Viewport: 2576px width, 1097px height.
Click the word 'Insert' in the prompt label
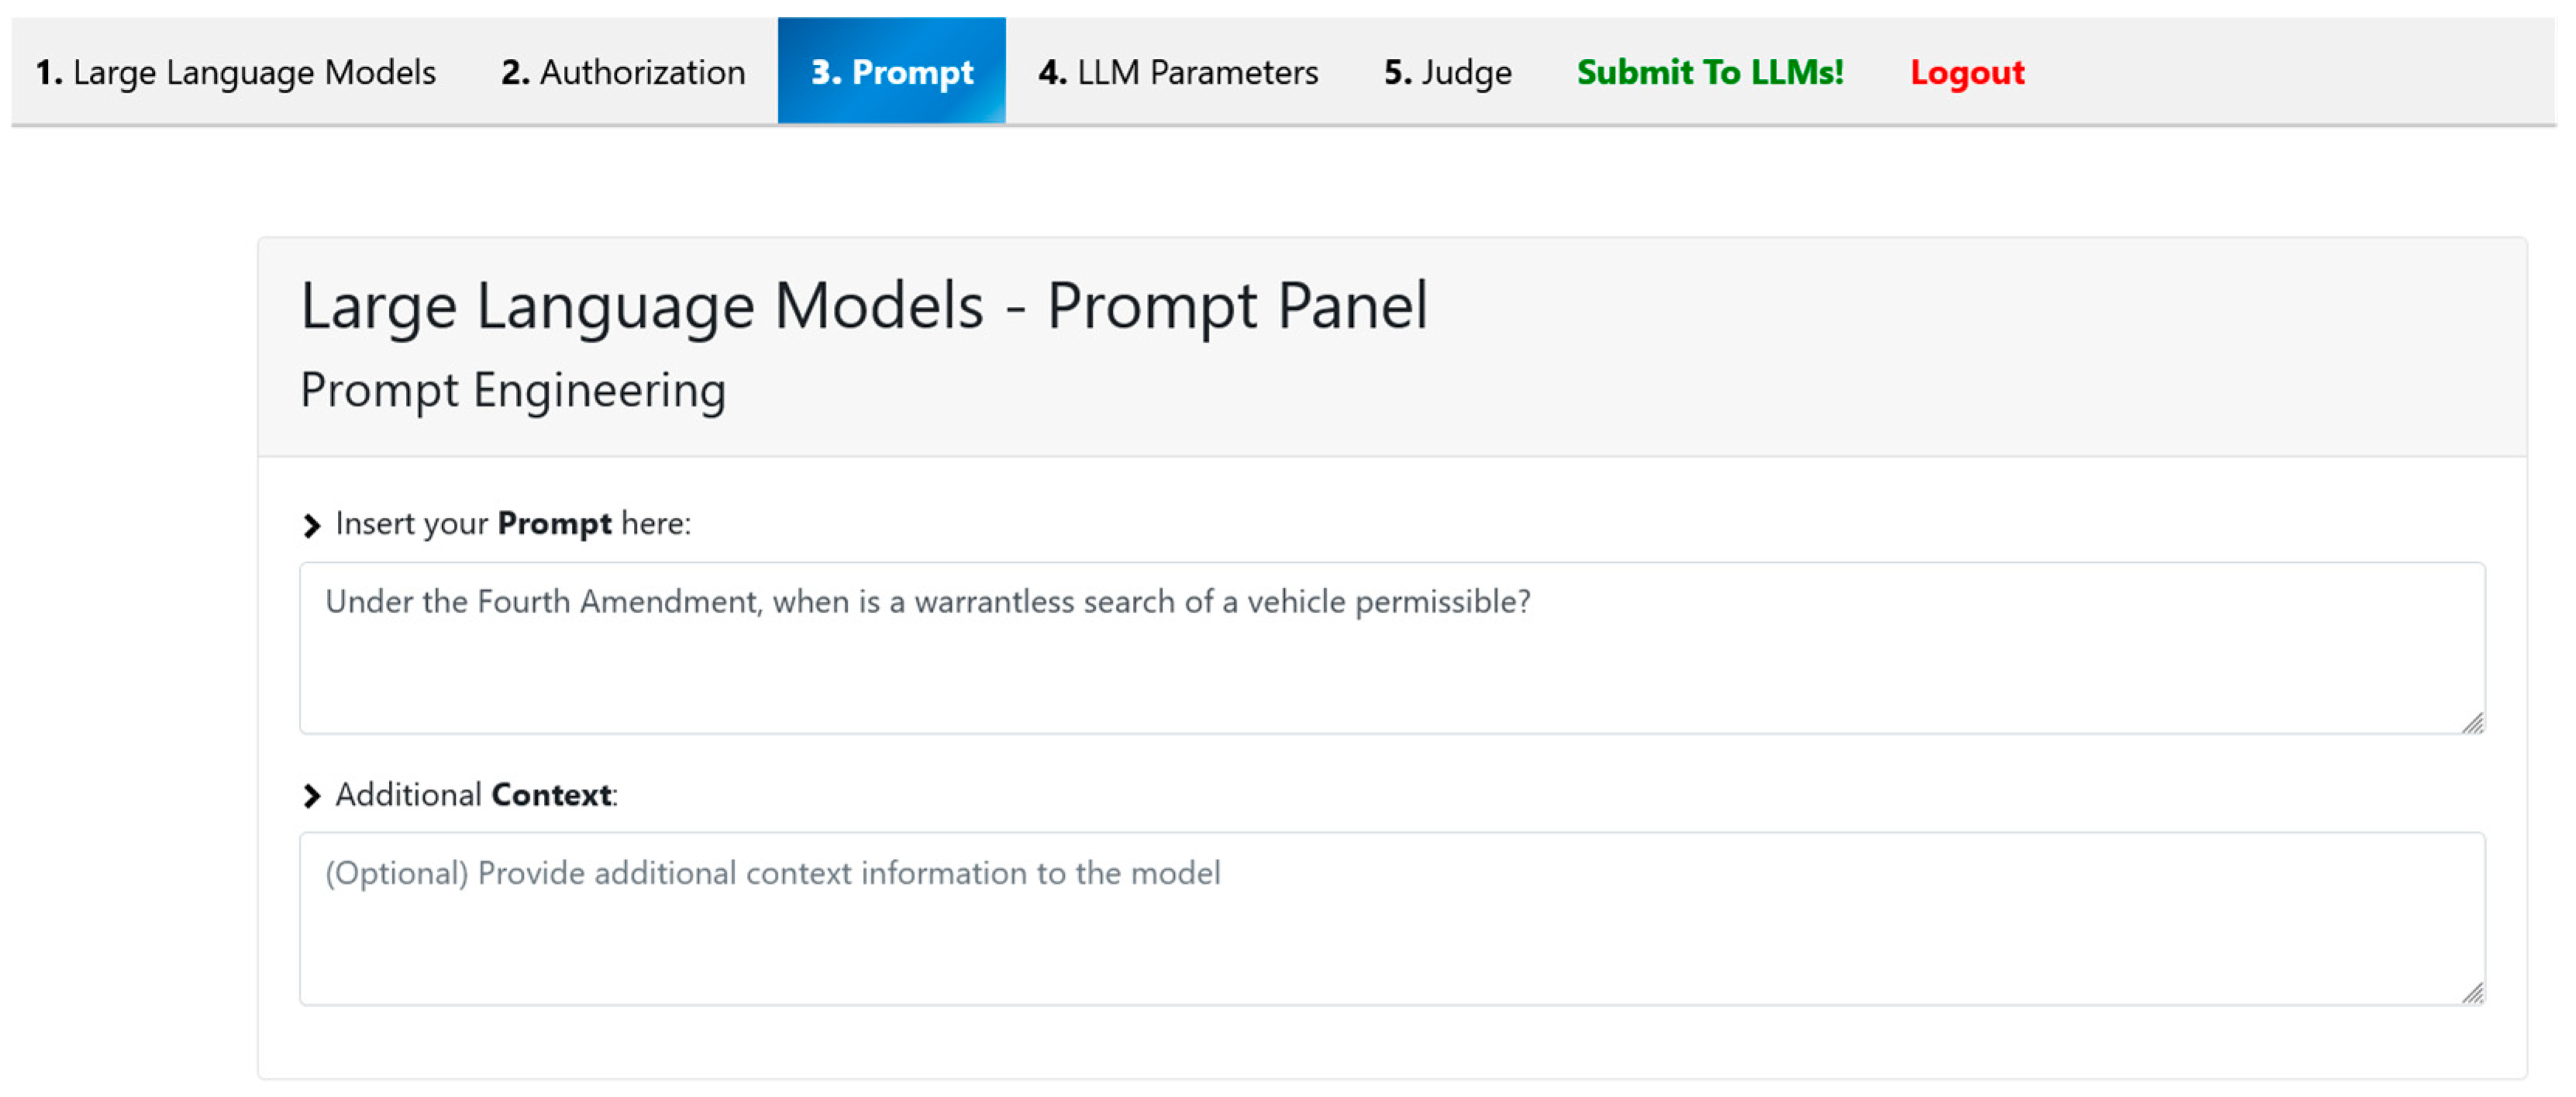pos(375,523)
